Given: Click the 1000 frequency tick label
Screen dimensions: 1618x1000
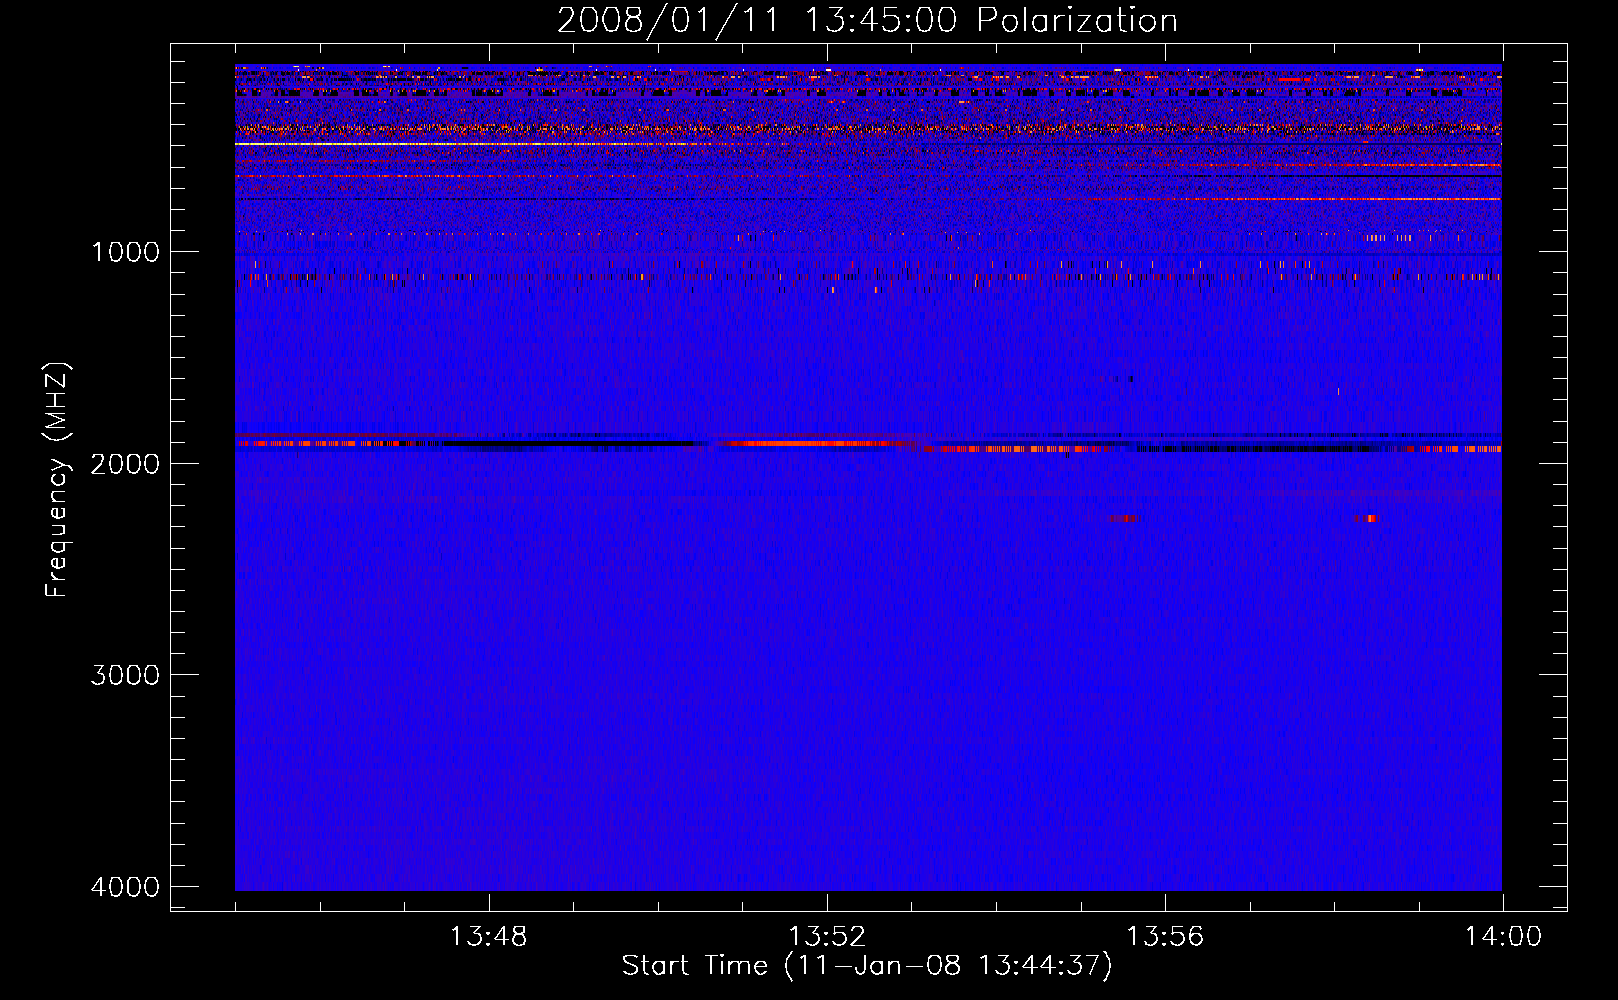Looking at the screenshot, I should (126, 251).
